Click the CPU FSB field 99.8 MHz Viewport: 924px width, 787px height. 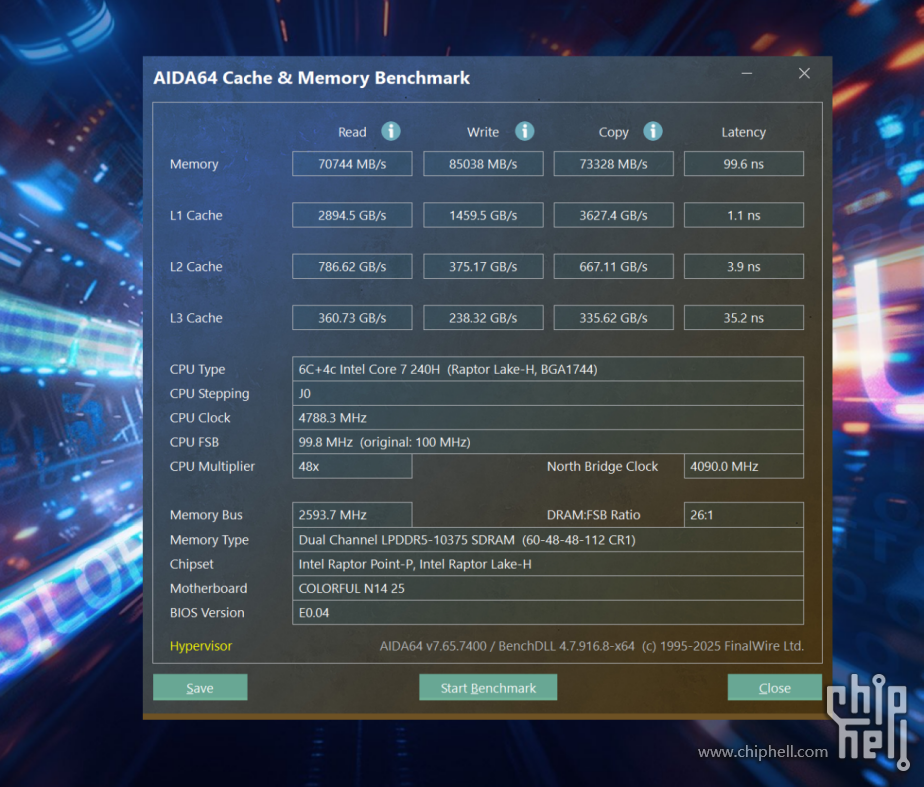[x=547, y=442]
